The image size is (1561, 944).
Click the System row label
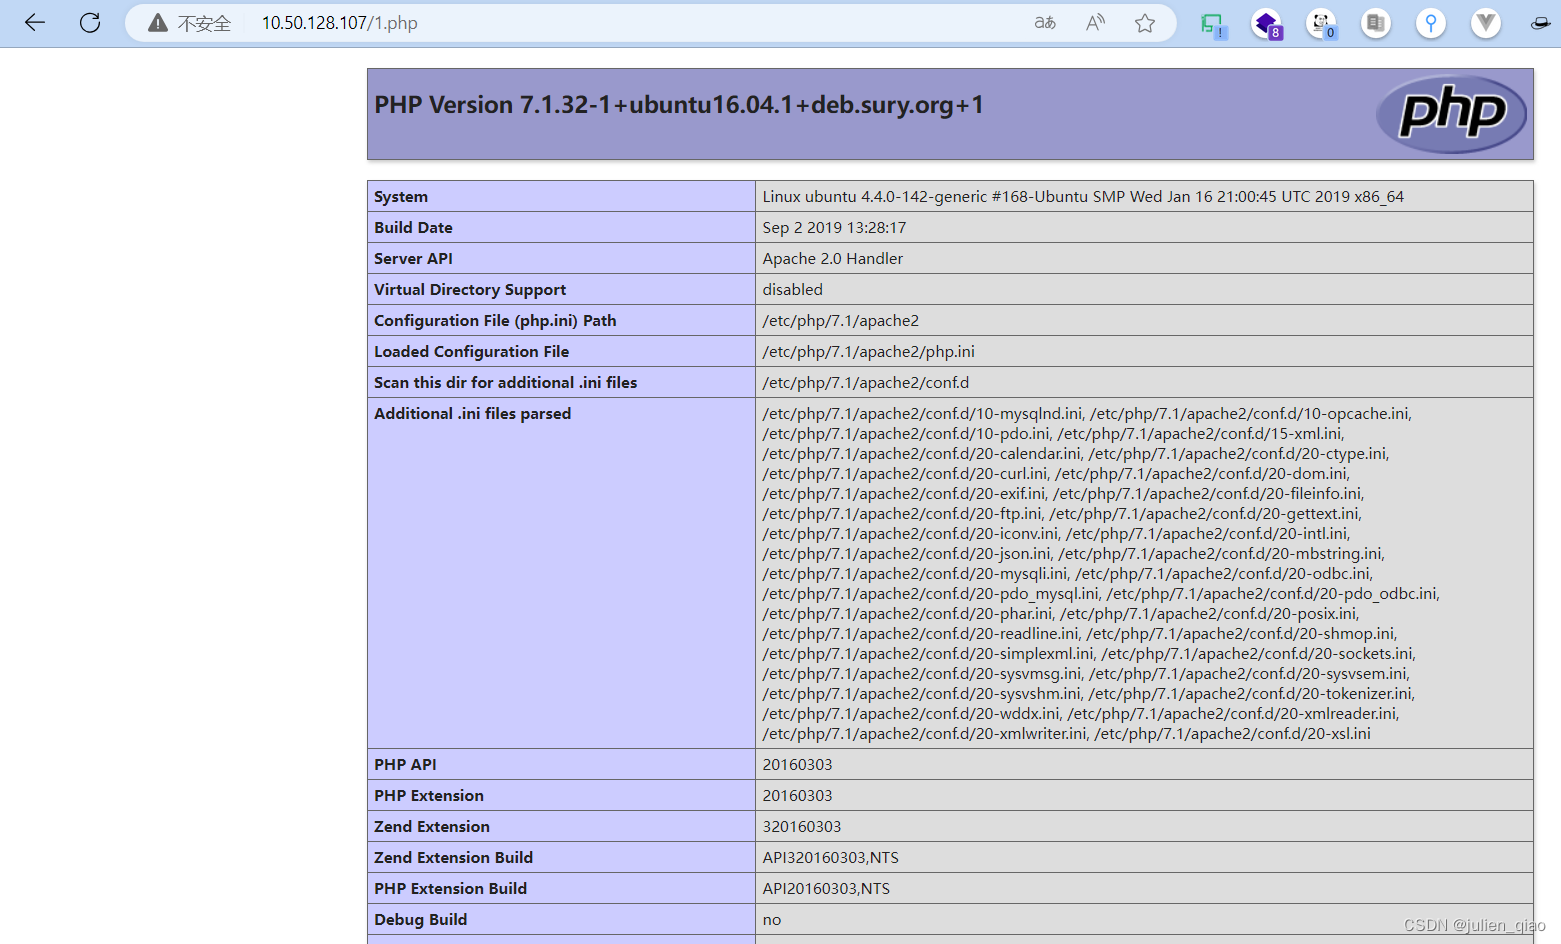pos(401,197)
